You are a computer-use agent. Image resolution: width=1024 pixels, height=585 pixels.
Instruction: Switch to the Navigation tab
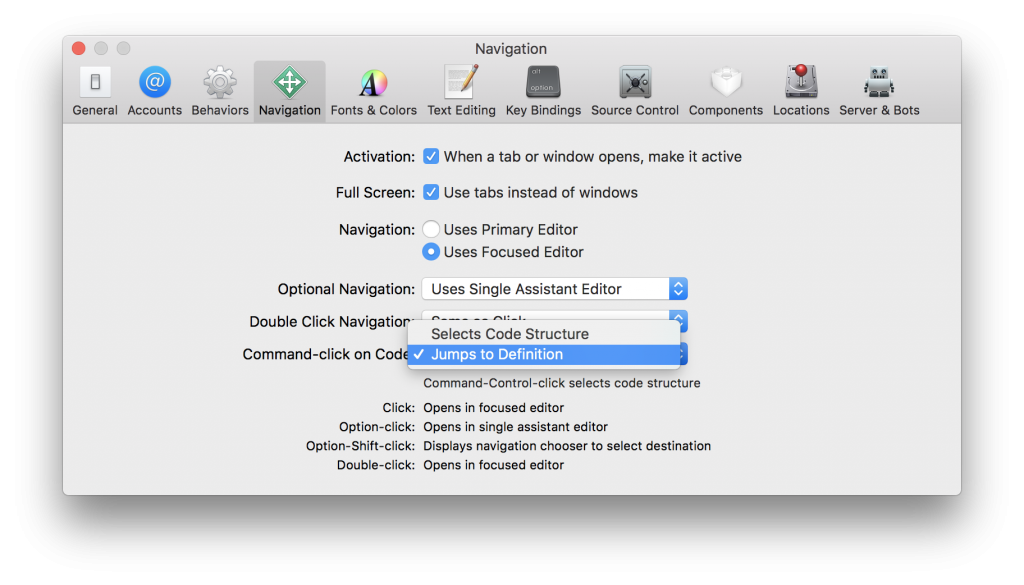coord(289,88)
